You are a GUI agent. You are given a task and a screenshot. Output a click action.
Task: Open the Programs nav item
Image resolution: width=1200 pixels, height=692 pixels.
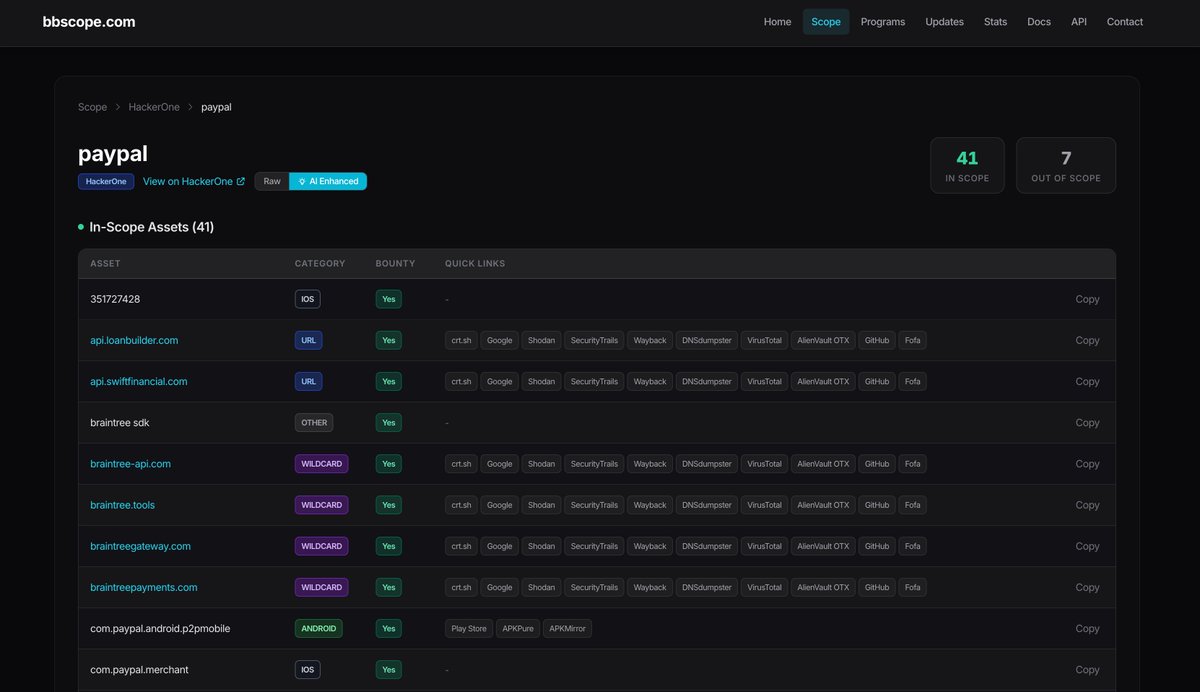tap(883, 22)
